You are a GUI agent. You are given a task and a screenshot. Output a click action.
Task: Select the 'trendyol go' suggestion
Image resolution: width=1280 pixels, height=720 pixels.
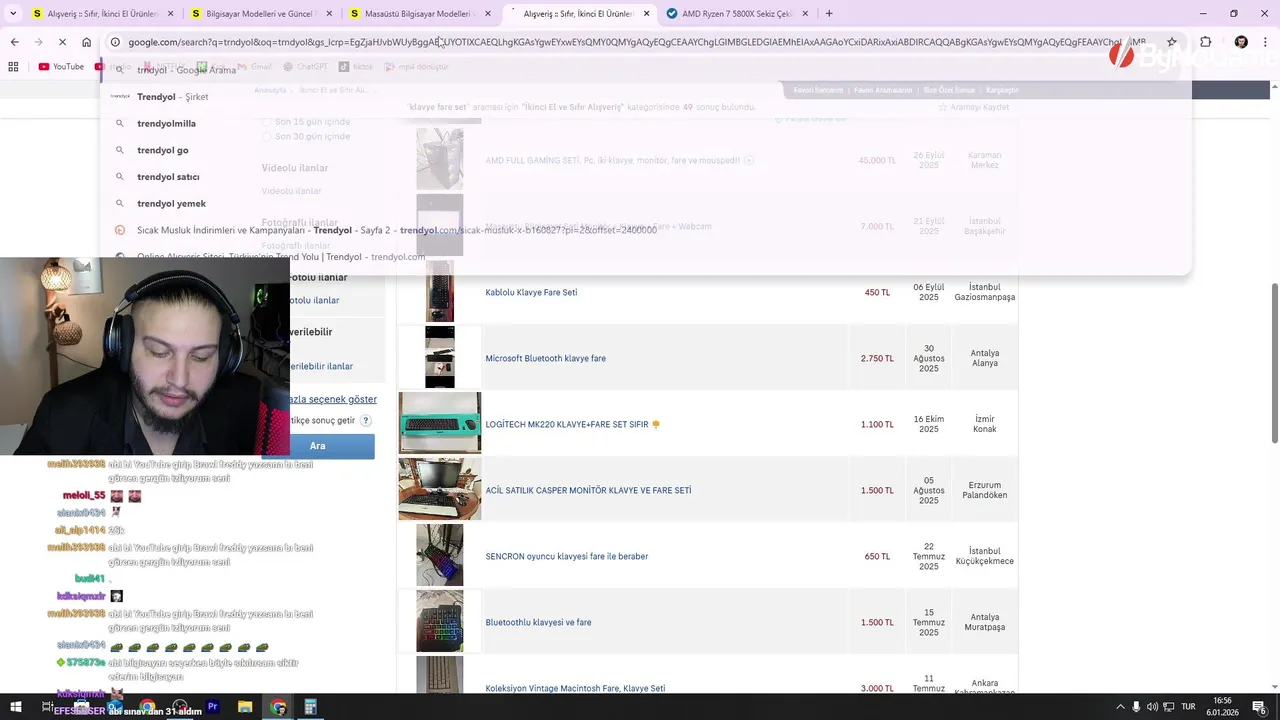(x=645, y=150)
